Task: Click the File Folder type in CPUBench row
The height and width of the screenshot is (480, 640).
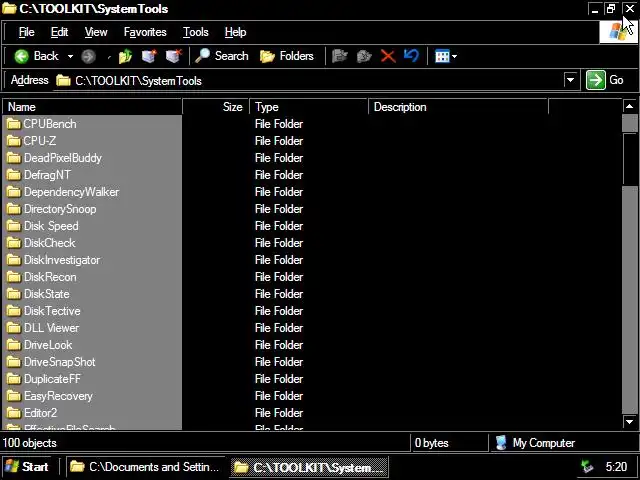Action: pyautogui.click(x=279, y=124)
